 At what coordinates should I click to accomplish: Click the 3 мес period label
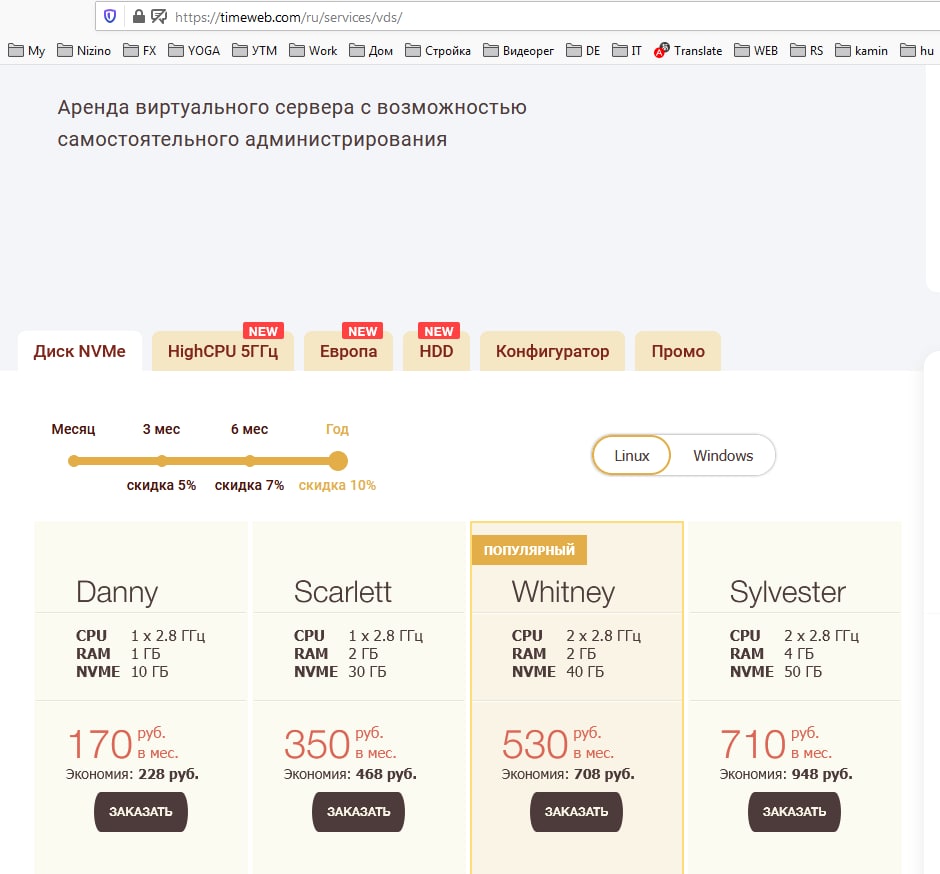161,429
